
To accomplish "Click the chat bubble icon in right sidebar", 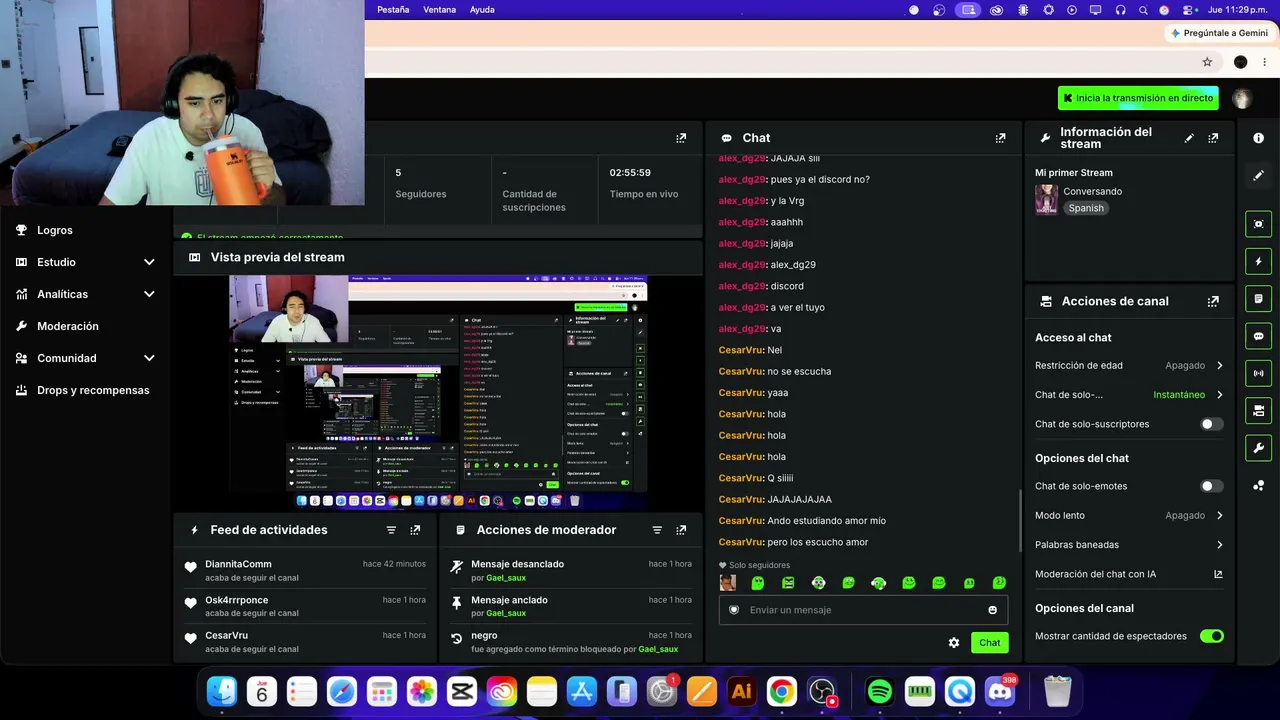I will 1259,336.
